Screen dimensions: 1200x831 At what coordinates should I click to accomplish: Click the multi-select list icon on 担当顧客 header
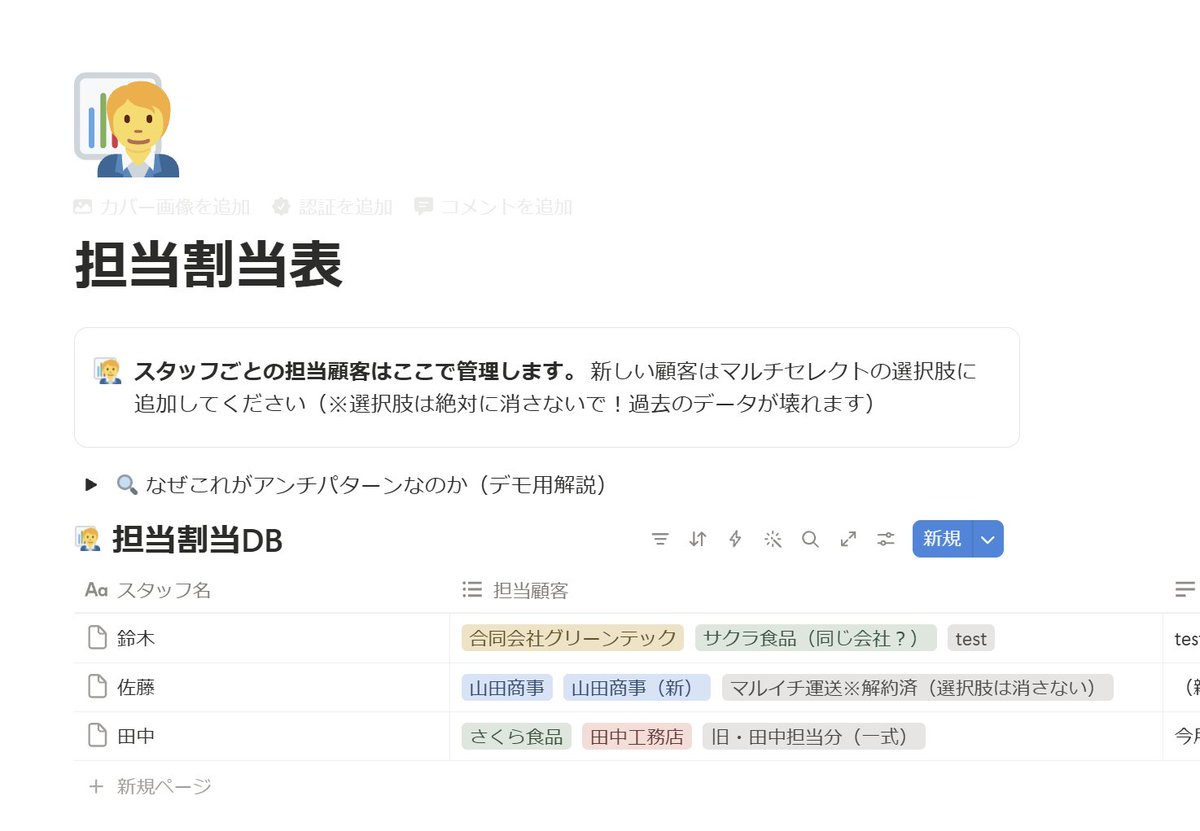click(x=473, y=590)
